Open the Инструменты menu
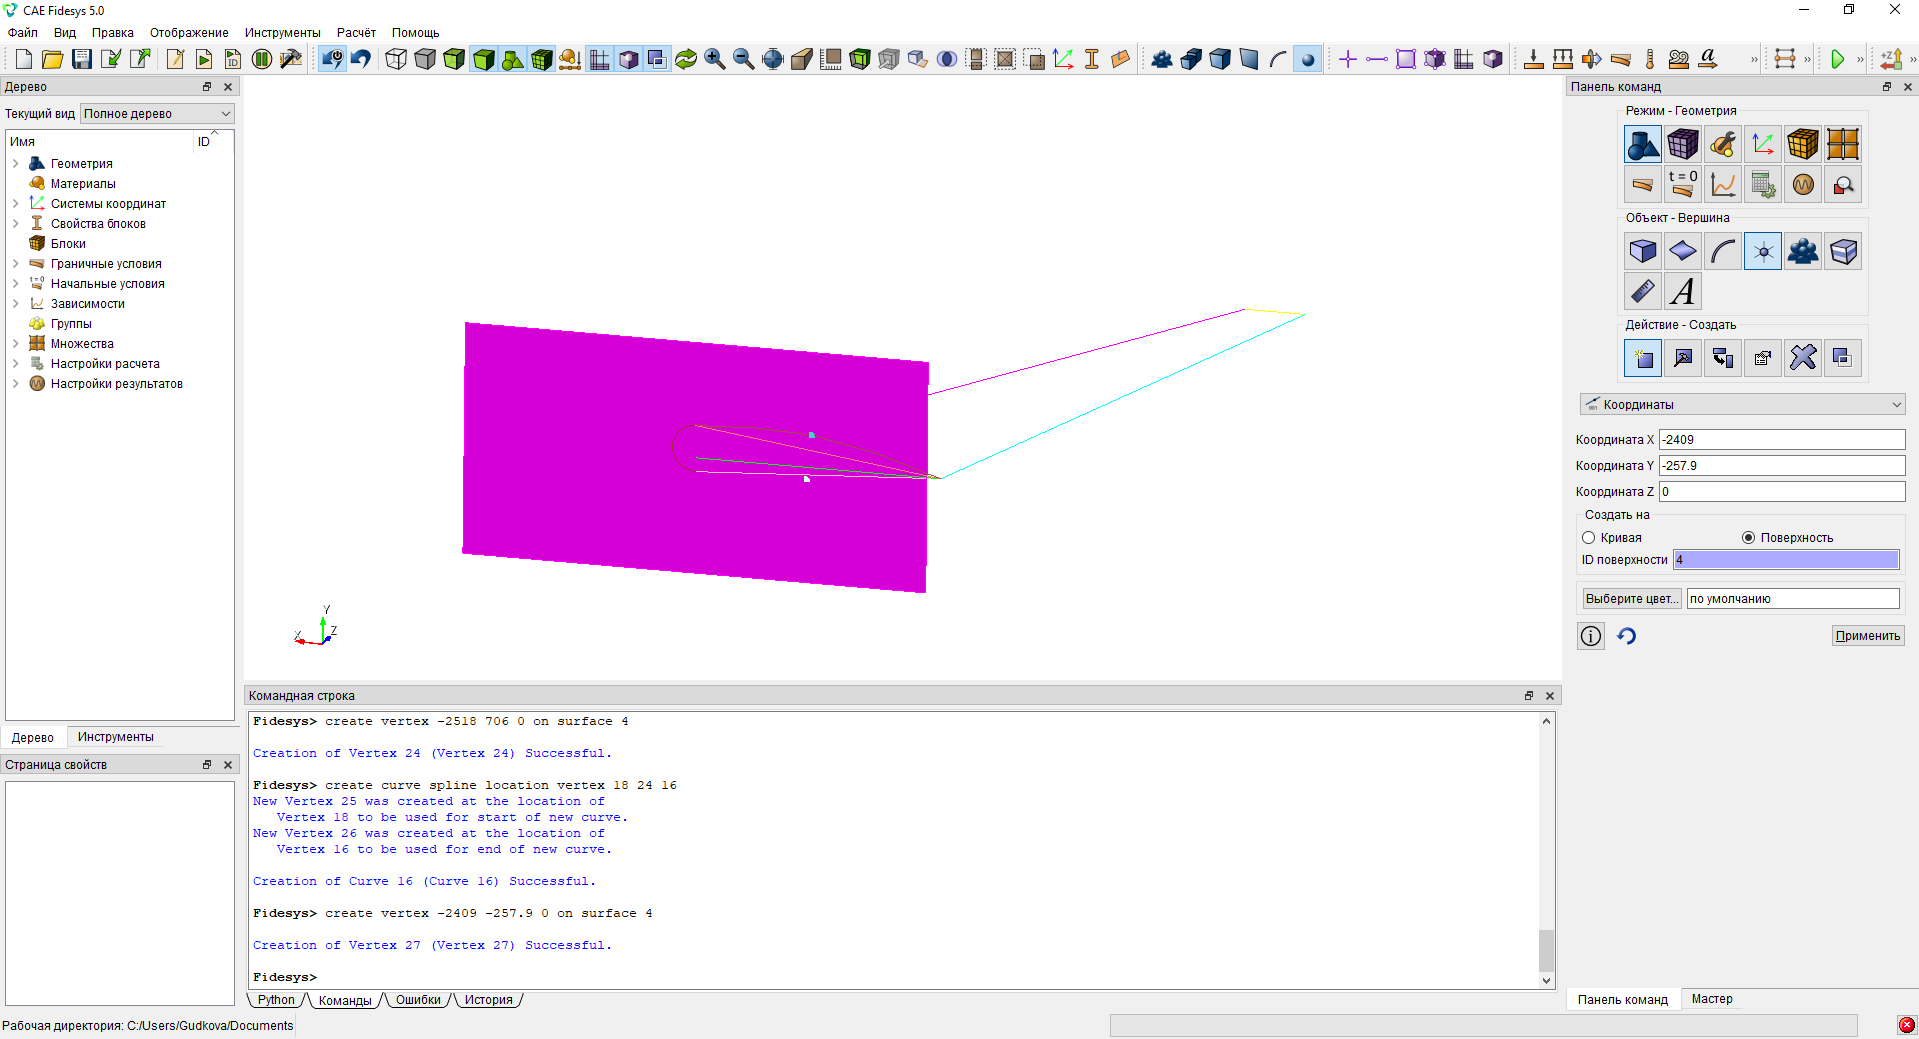The image size is (1919, 1039). click(282, 33)
